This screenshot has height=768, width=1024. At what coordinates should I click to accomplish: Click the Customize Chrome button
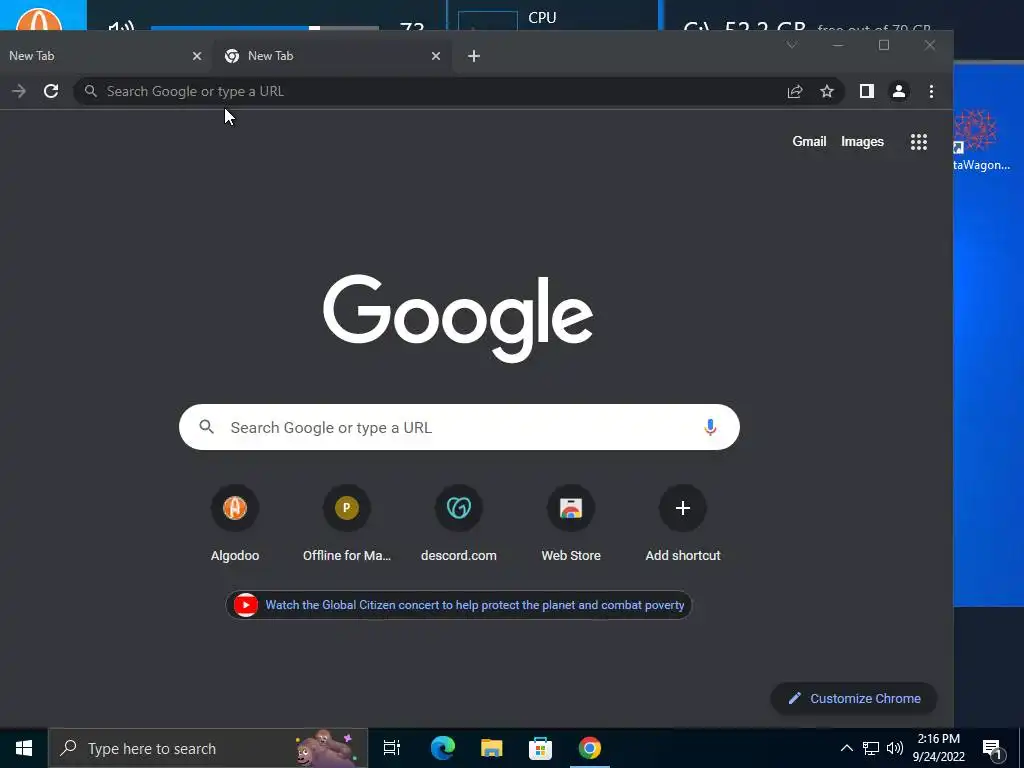pyautogui.click(x=854, y=699)
